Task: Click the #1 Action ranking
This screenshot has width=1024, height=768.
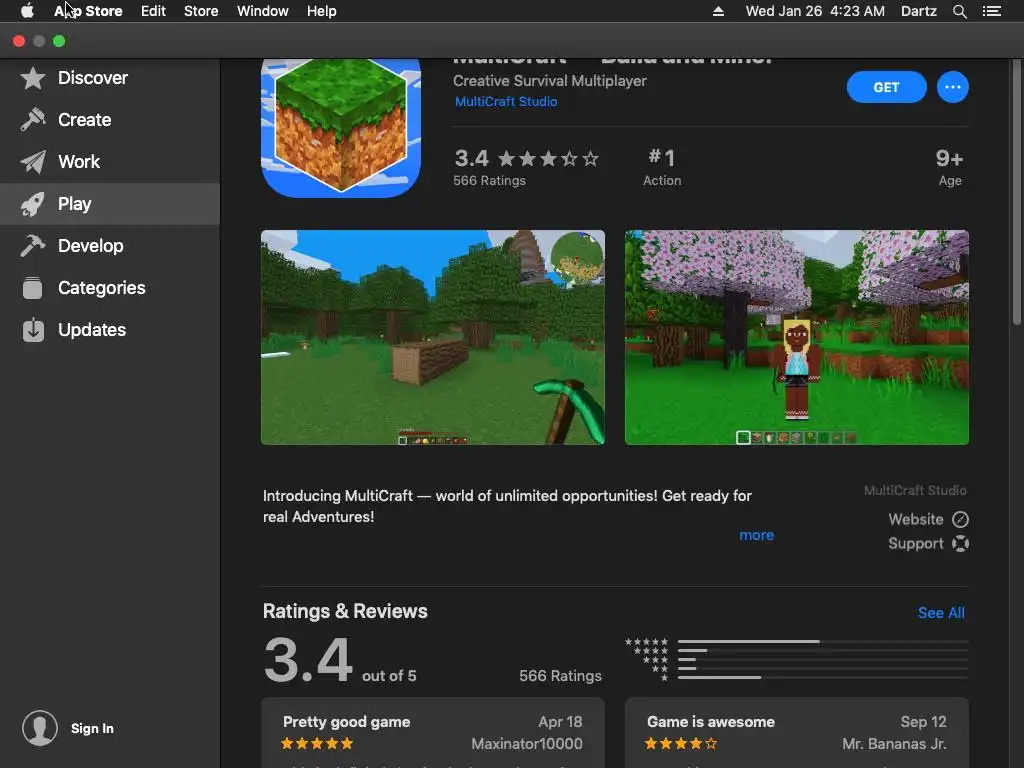Action: (662, 167)
